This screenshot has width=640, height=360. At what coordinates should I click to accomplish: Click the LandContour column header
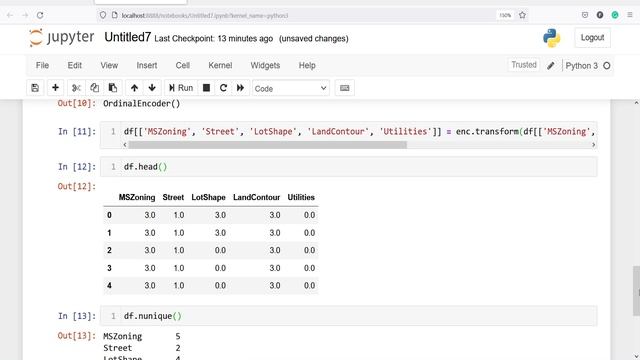[256, 198]
